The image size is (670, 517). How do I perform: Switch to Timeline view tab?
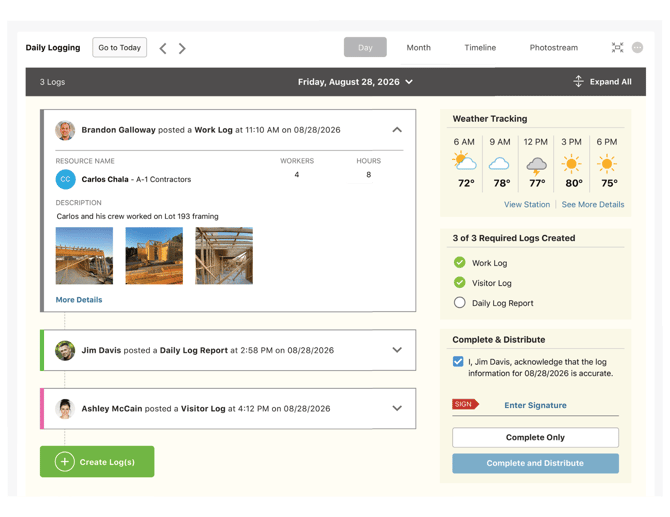pyautogui.click(x=480, y=47)
